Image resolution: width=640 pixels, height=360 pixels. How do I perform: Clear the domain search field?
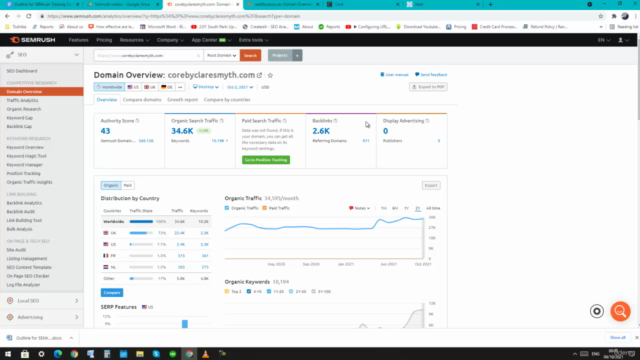[x=198, y=56]
